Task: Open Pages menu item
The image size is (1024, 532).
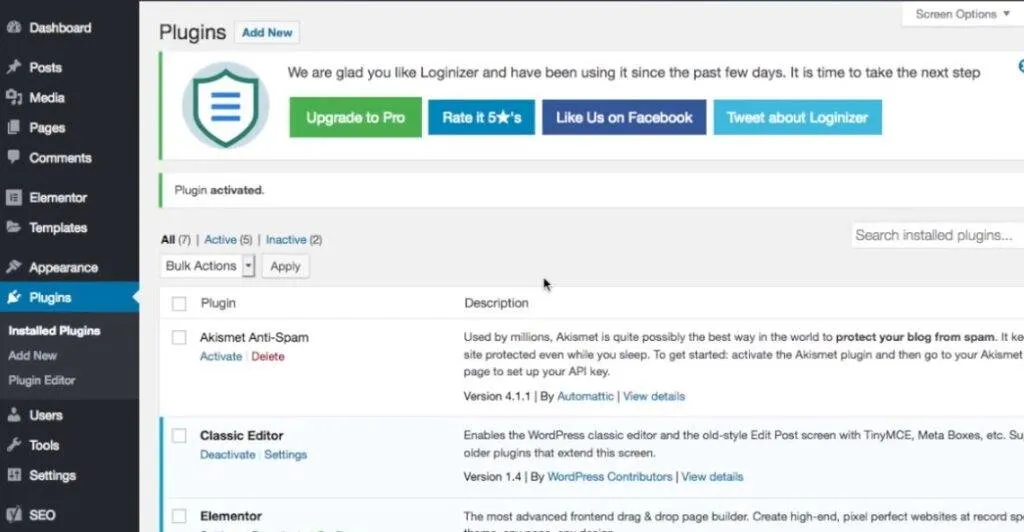Action: click(47, 128)
